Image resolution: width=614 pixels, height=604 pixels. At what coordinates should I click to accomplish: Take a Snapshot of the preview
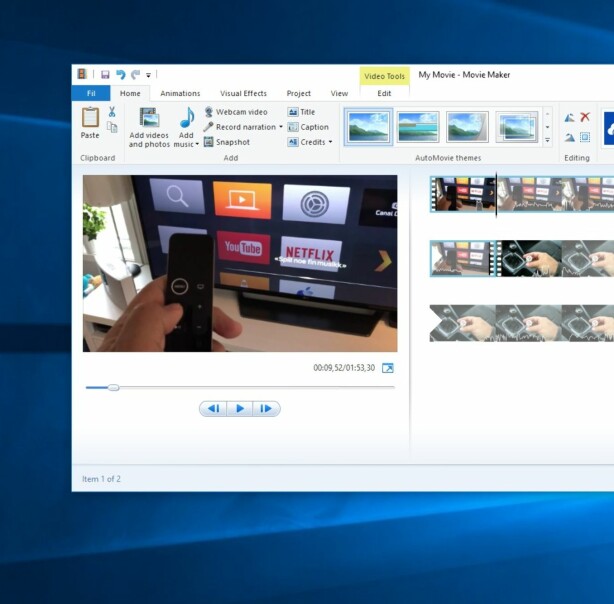(x=227, y=142)
